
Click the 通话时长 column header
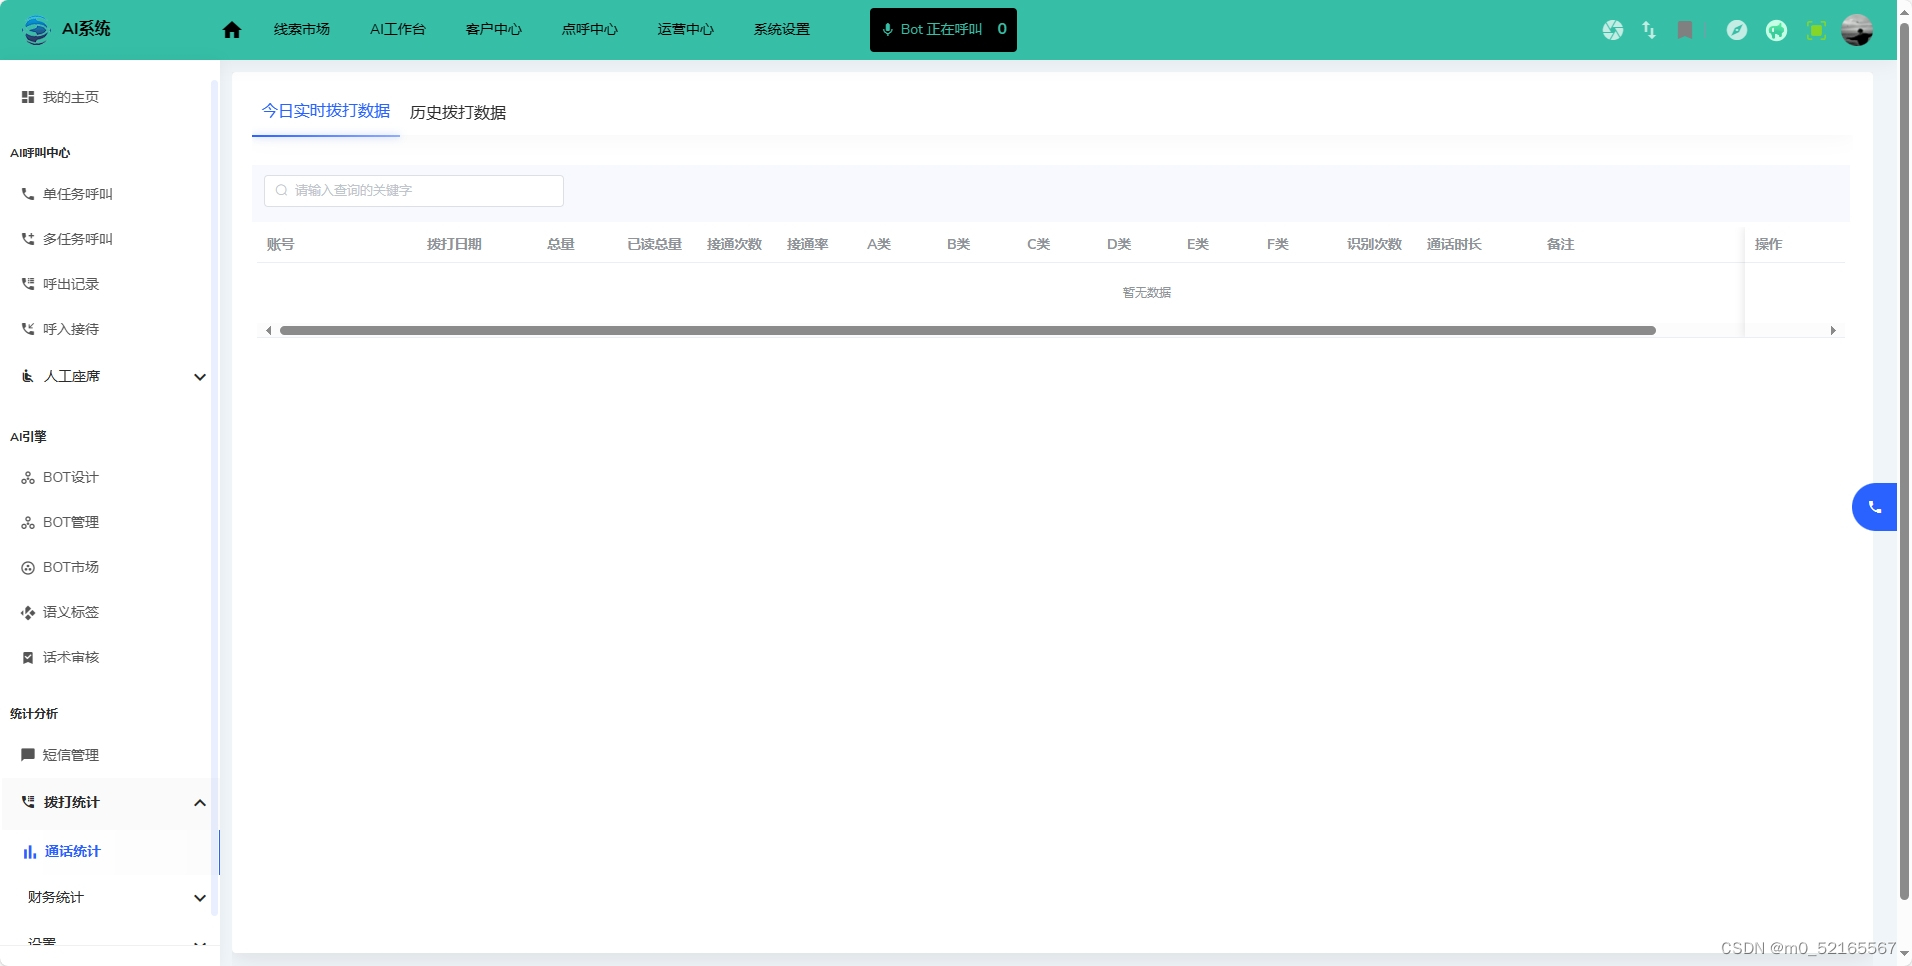[x=1454, y=244]
